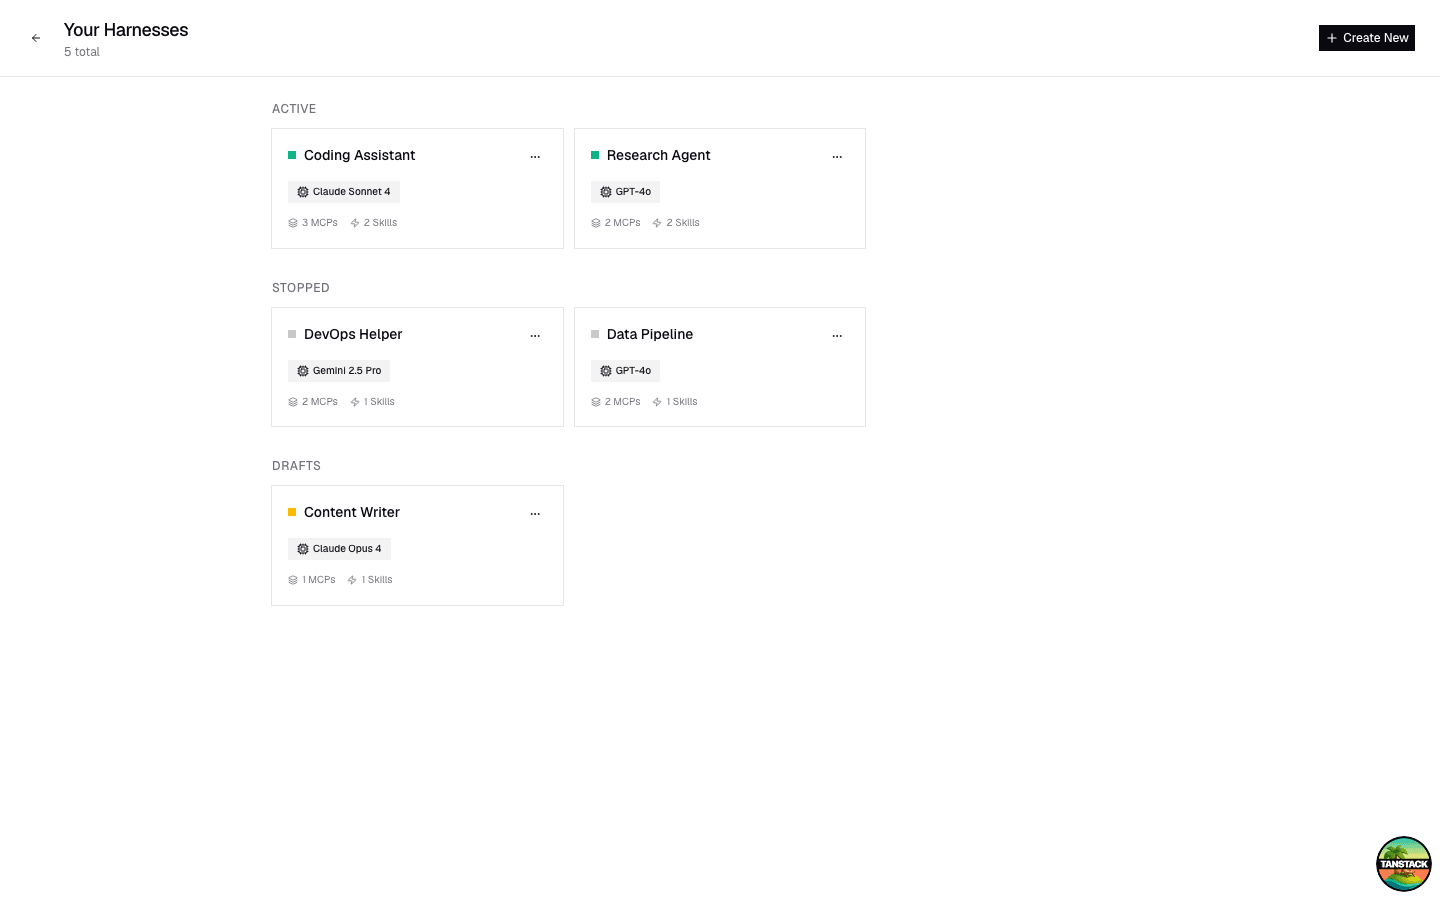The height and width of the screenshot is (900, 1440).
Task: Toggle the green status indicator on Coding Assistant
Action: pyautogui.click(x=292, y=155)
